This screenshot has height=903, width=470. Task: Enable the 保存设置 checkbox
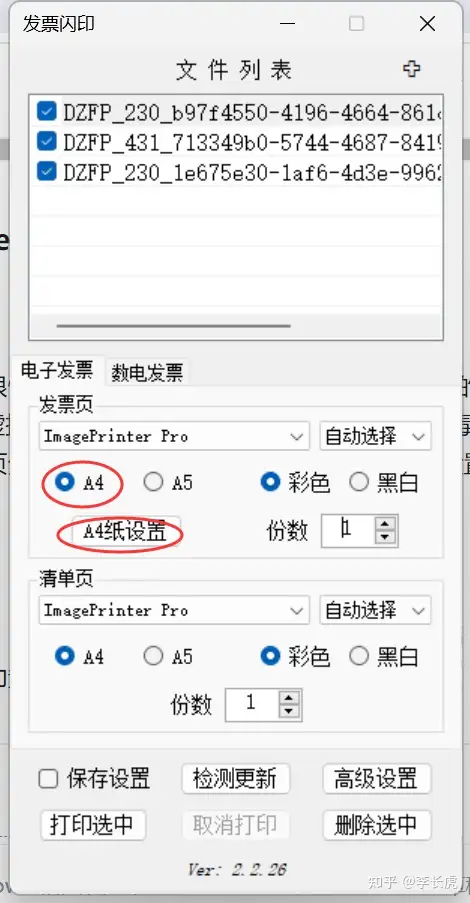(x=48, y=779)
